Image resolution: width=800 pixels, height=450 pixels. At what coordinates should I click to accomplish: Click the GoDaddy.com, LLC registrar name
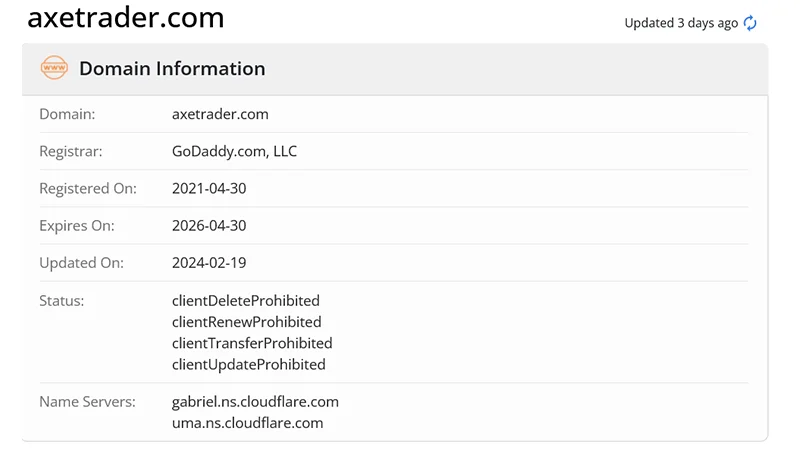coord(234,151)
